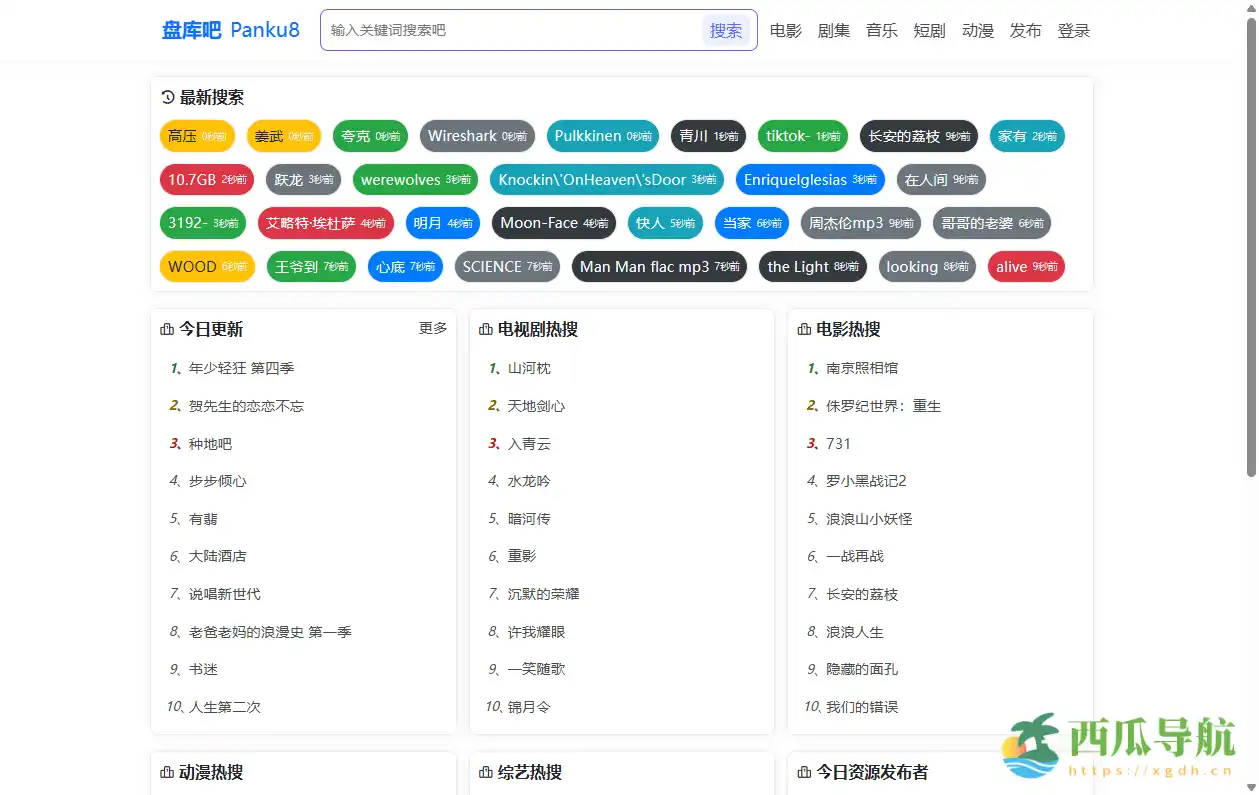Click the 登录 link
Image resolution: width=1259 pixels, height=795 pixels.
coord(1073,30)
